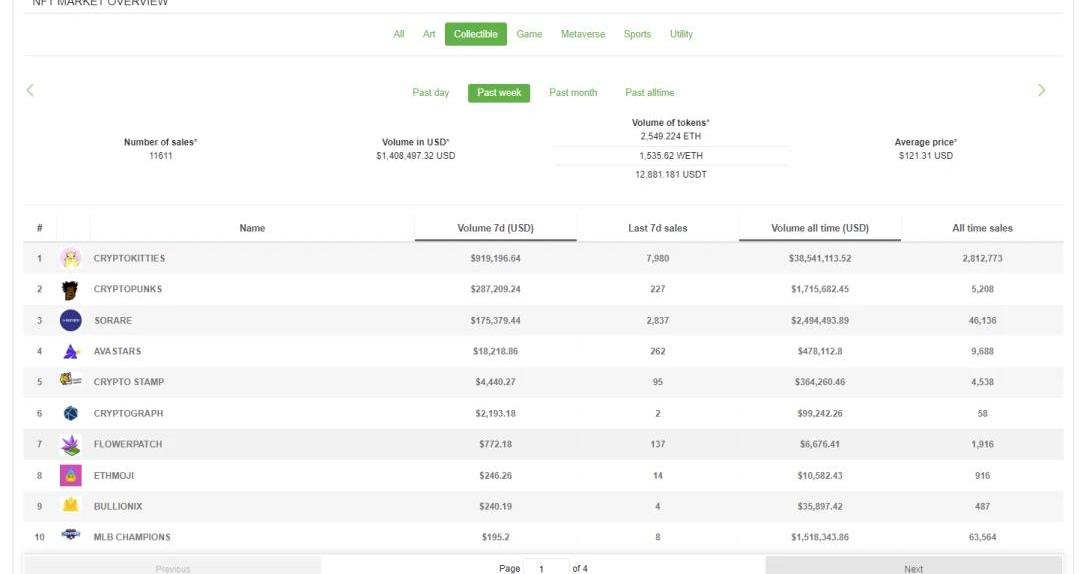Viewport: 1080px width, 574px height.
Task: Select the All category tab
Action: (399, 34)
